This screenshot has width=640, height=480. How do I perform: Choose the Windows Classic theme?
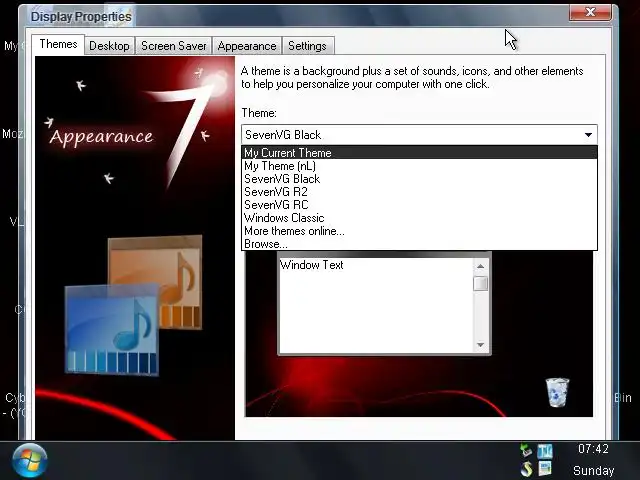click(x=419, y=218)
